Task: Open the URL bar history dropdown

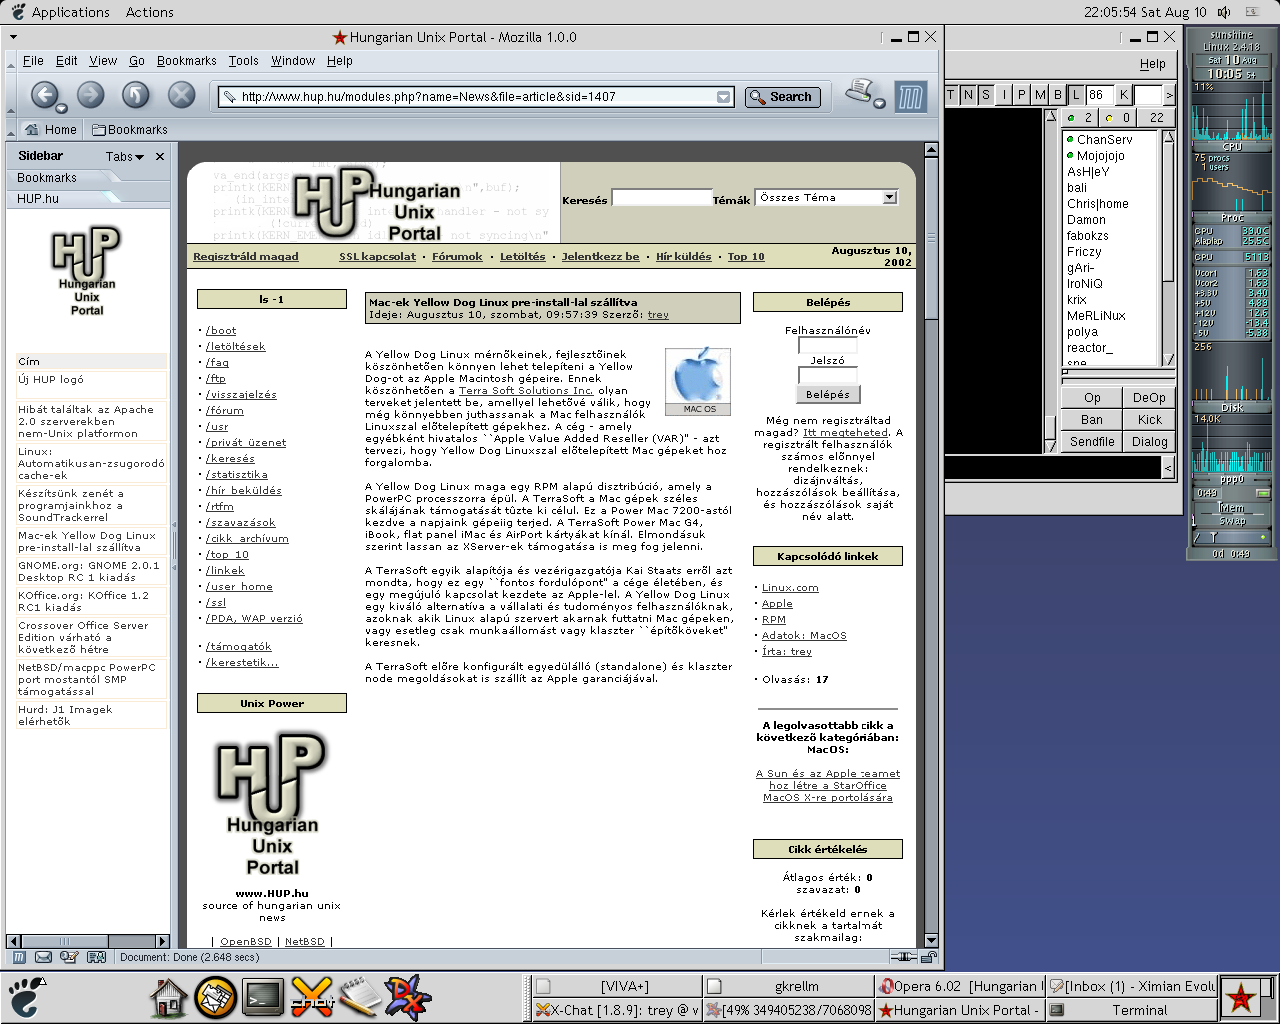Action: coord(724,97)
